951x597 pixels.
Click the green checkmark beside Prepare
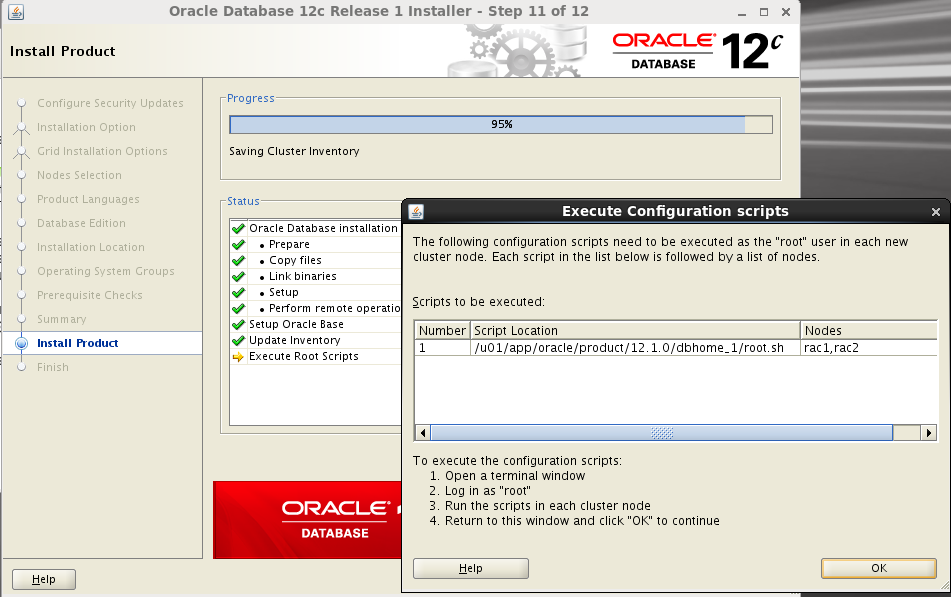pyautogui.click(x=238, y=244)
